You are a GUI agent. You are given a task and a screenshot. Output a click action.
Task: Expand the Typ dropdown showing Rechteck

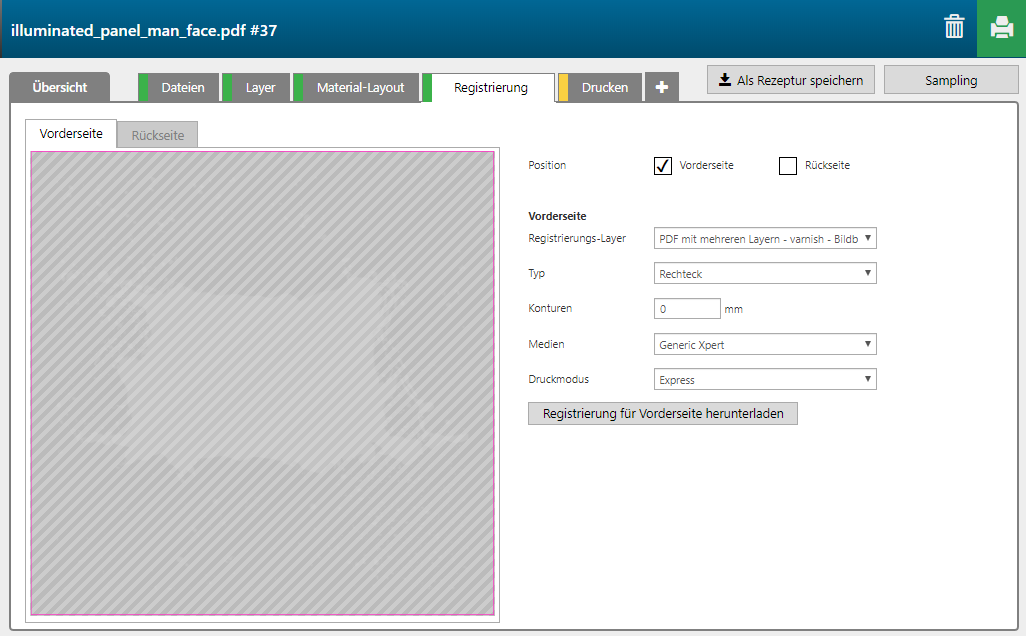(x=765, y=273)
